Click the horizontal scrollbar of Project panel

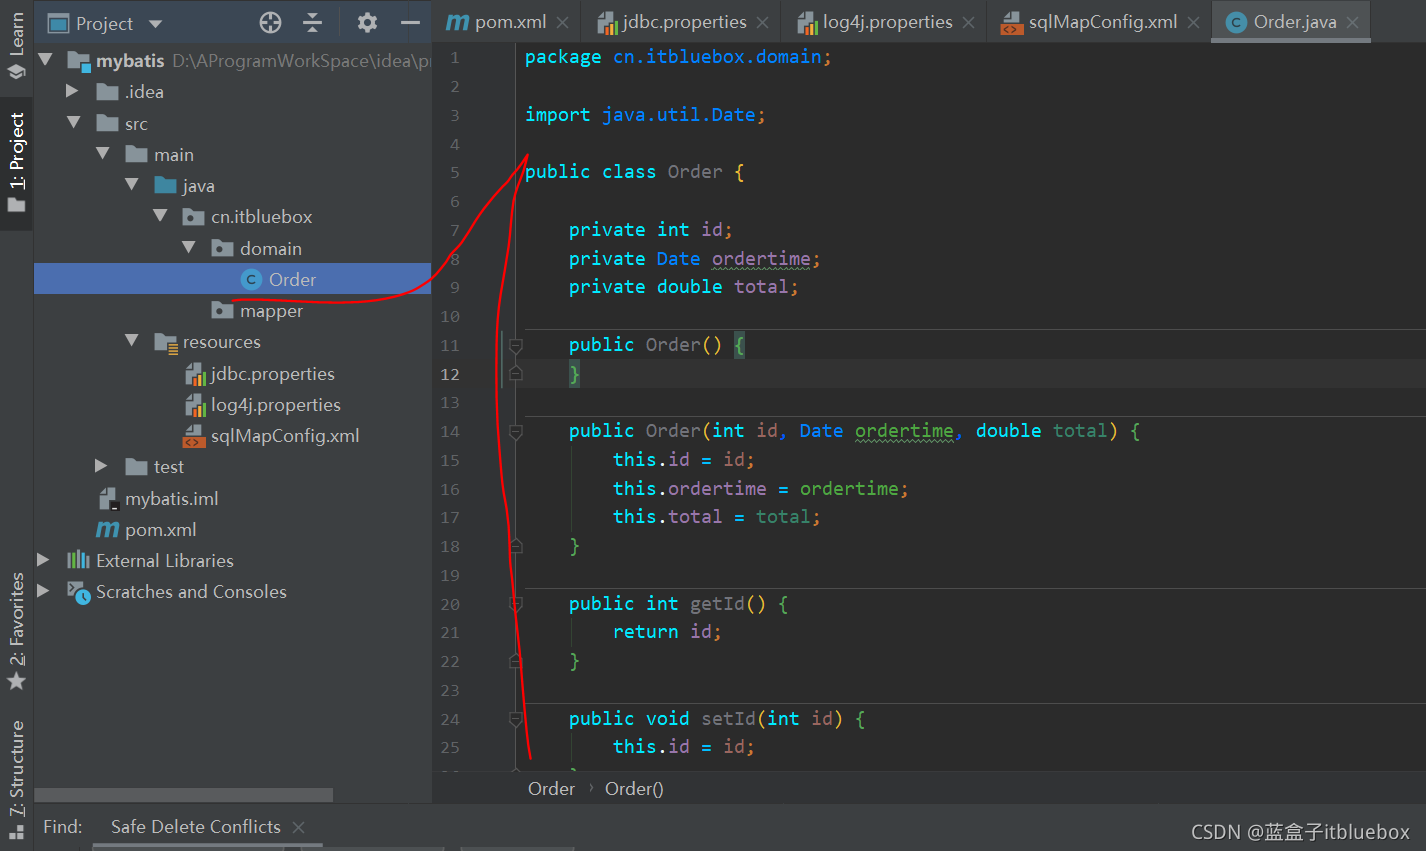(184, 795)
